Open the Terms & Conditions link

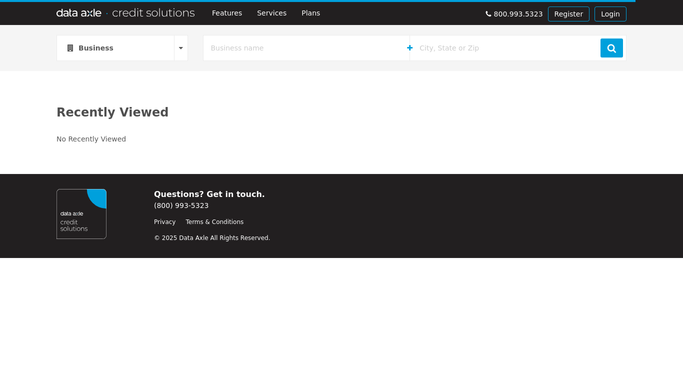[x=214, y=222]
